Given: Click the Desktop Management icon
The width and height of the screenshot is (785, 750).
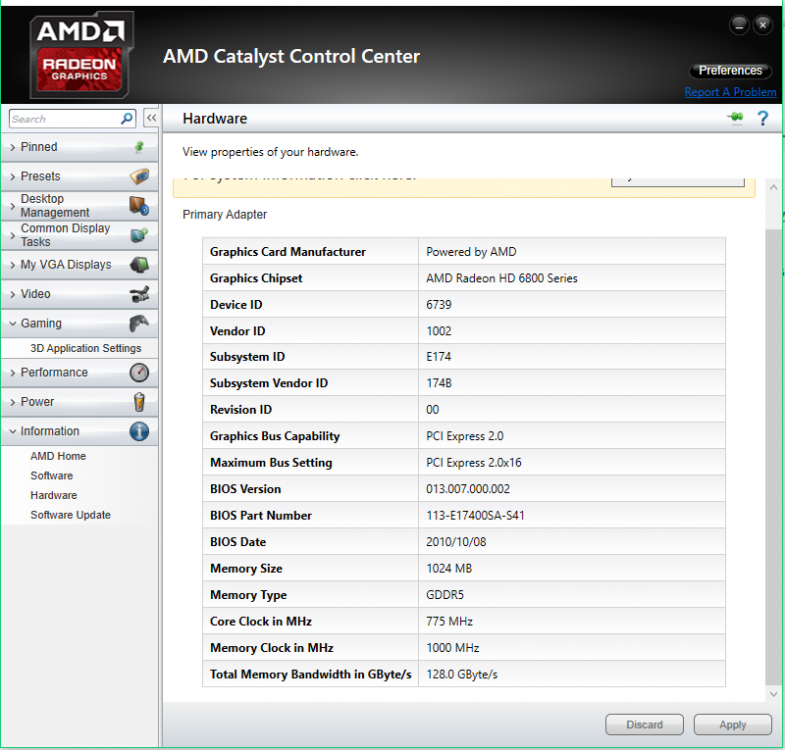Looking at the screenshot, I should pyautogui.click(x=139, y=206).
